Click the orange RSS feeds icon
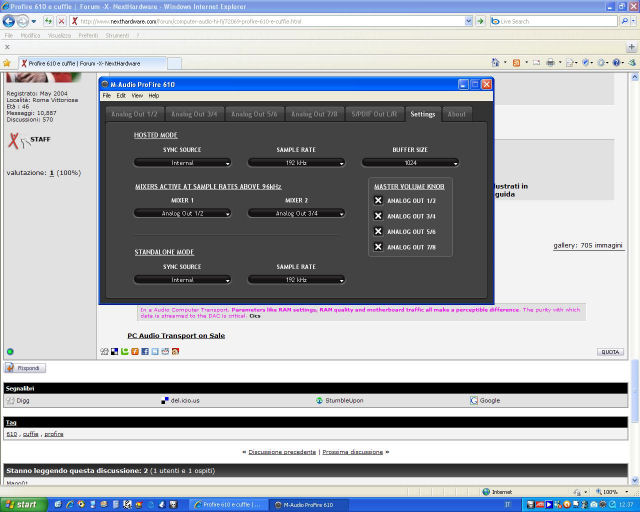This screenshot has height=512, width=640. [516, 62]
